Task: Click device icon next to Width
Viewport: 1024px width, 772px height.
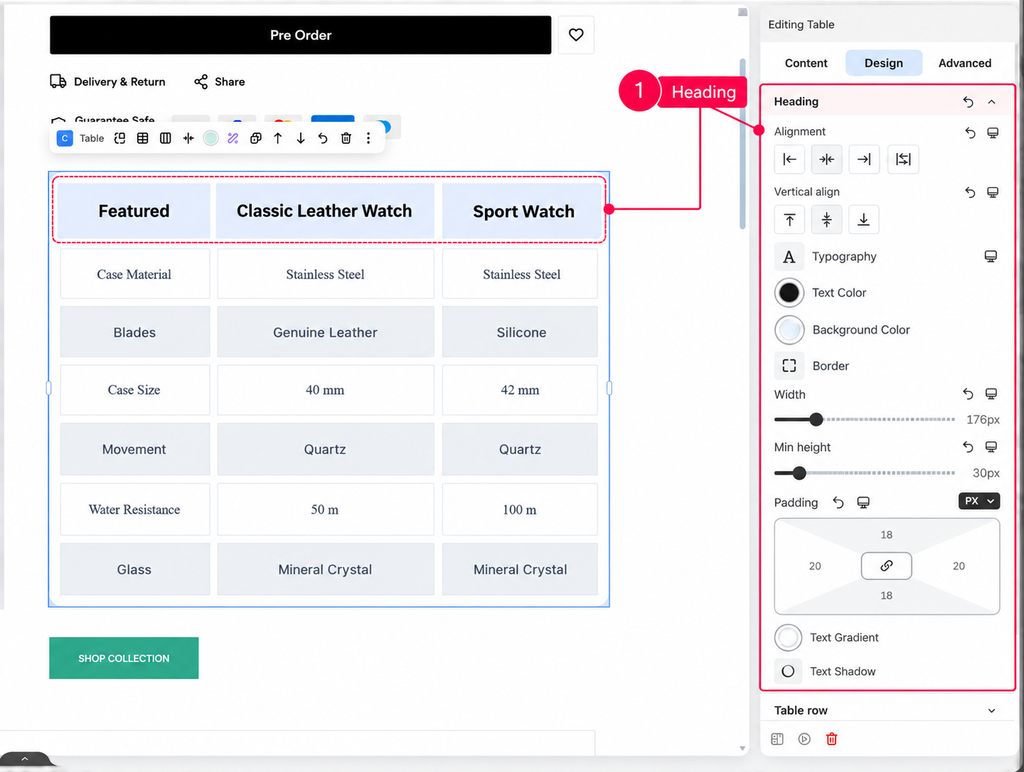Action: click(x=991, y=394)
